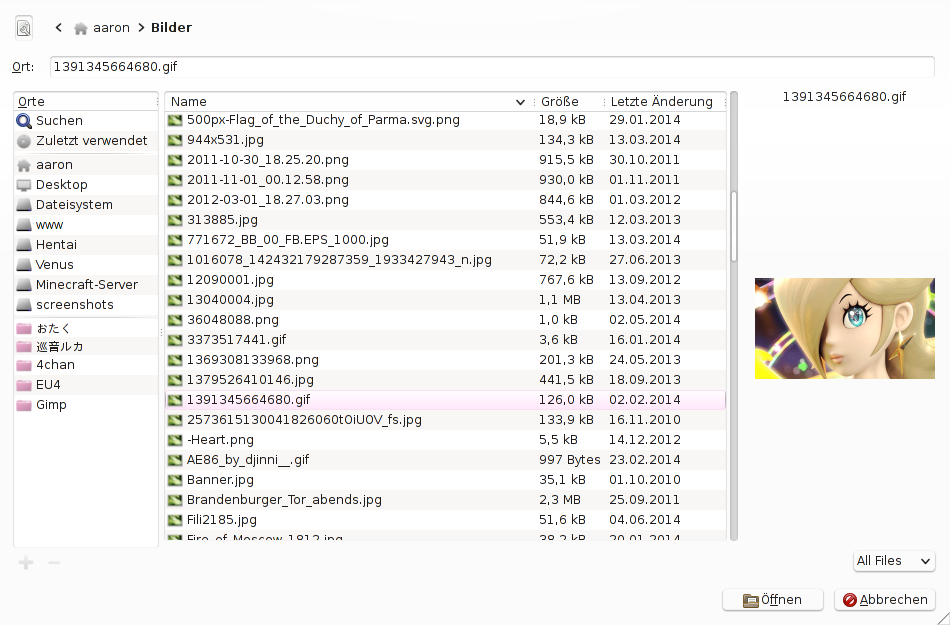Open the 4chan bookmark folder
Image resolution: width=950 pixels, height=625 pixels.
[85, 365]
